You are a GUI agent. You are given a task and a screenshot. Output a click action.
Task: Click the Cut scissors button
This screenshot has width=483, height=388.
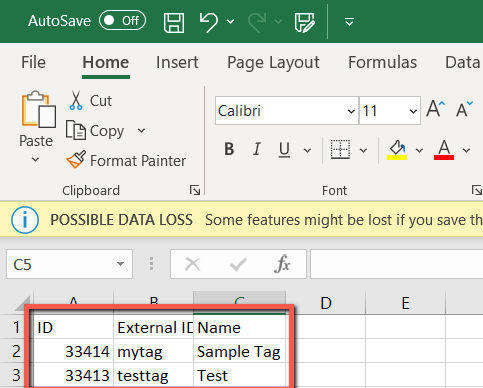pos(90,101)
